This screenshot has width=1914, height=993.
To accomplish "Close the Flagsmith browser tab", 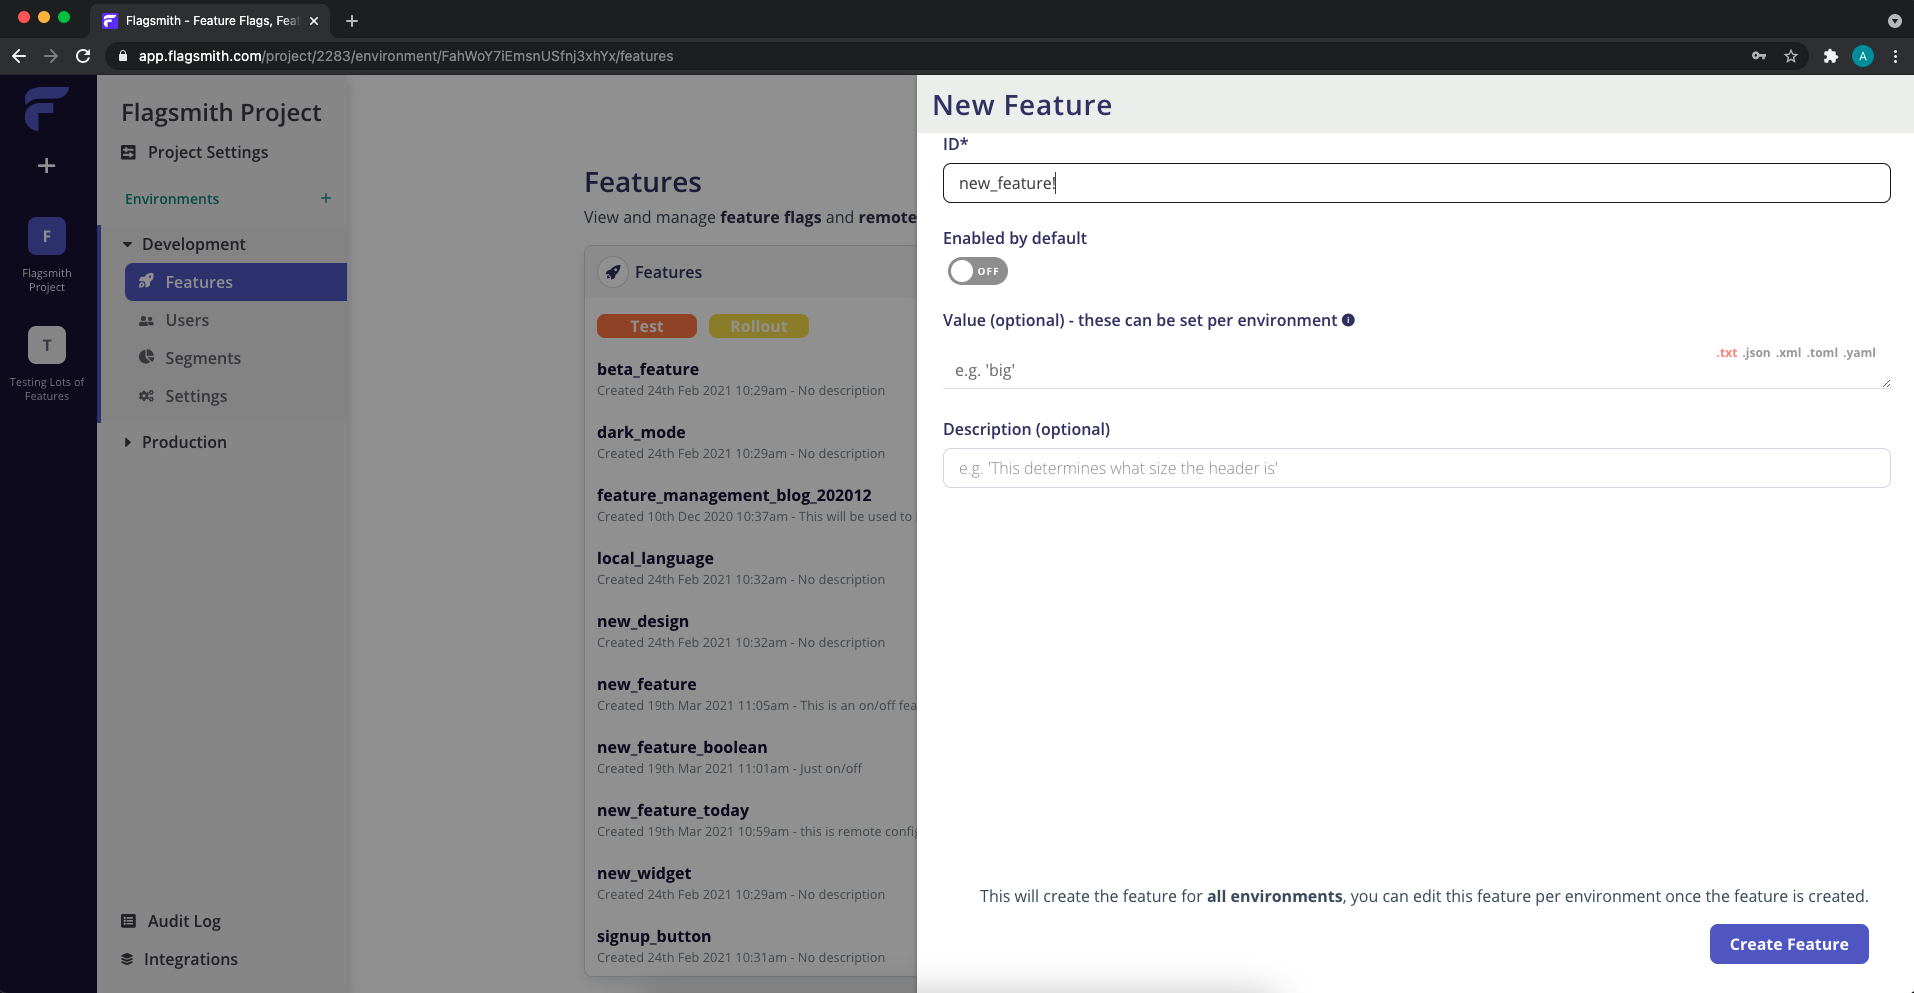I will click(x=314, y=20).
